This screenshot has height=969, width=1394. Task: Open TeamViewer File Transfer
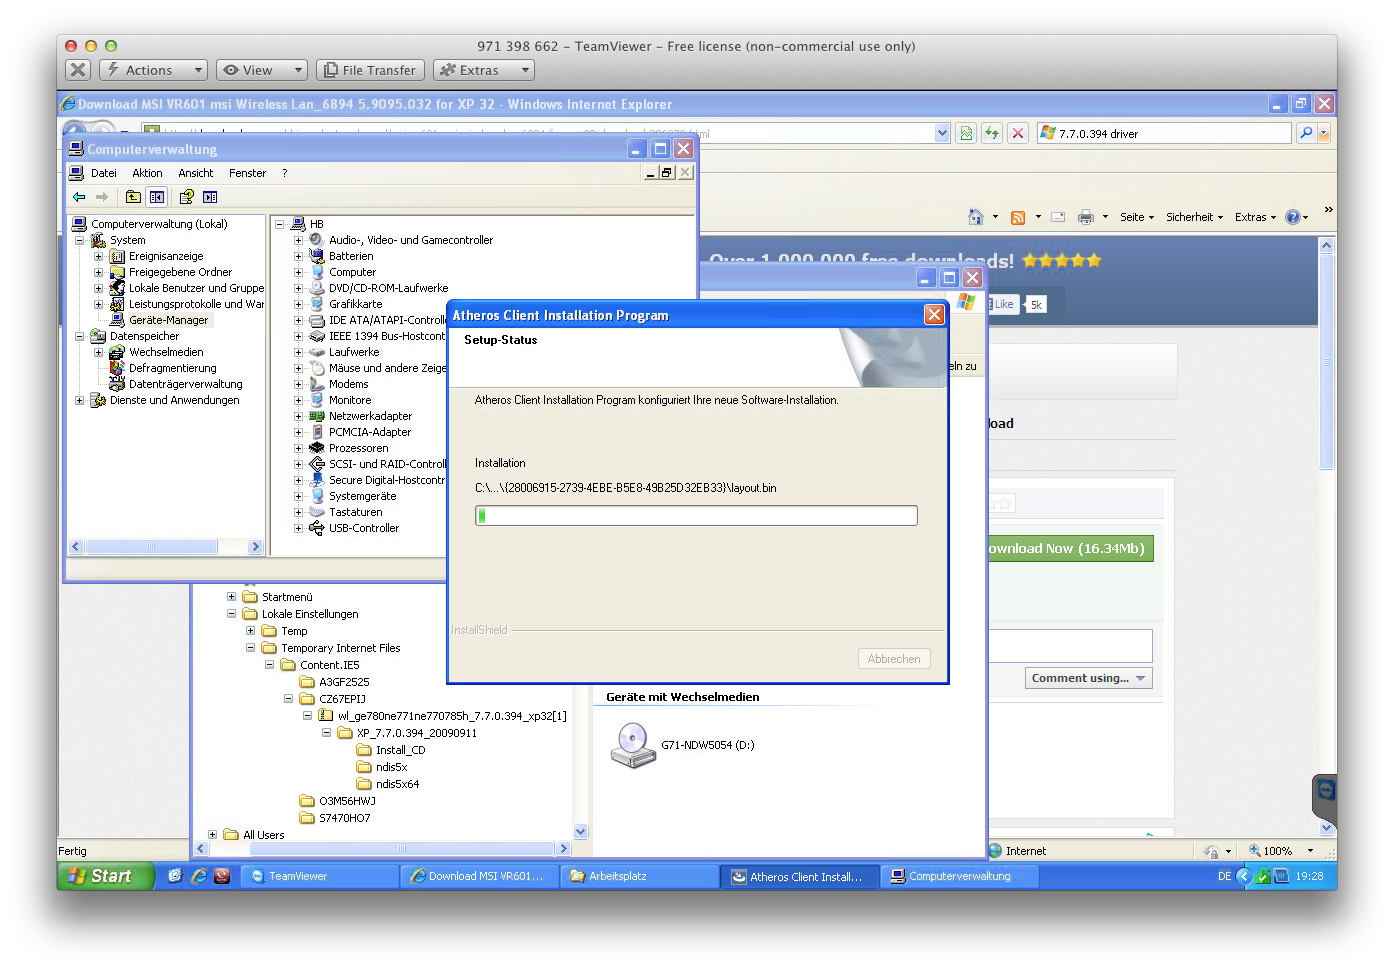tap(370, 70)
